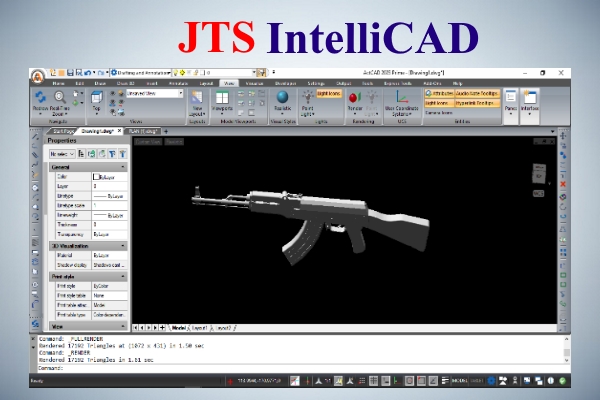Close the Drawing1.dwg tab
600x400 pixels.
point(119,131)
